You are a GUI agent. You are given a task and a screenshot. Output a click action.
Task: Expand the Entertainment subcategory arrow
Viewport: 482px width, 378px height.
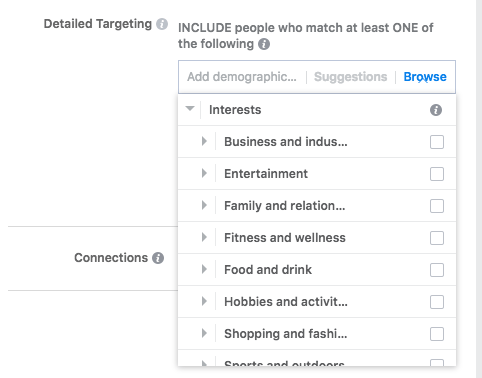tap(204, 173)
